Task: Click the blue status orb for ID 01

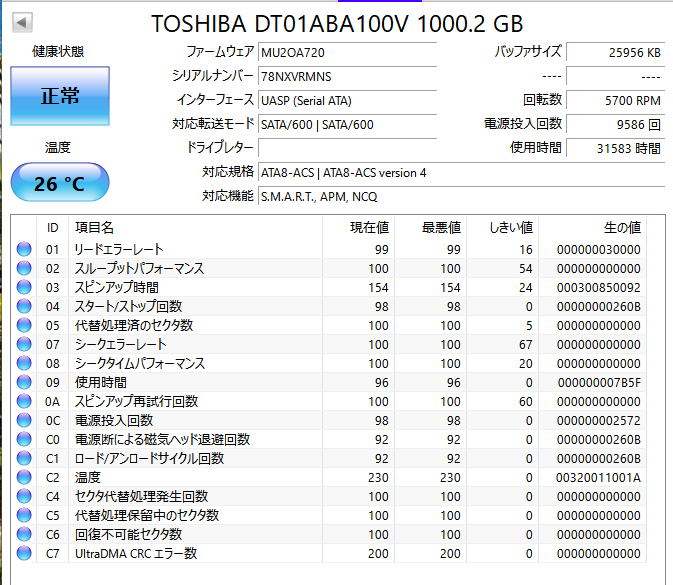Action: (24, 249)
